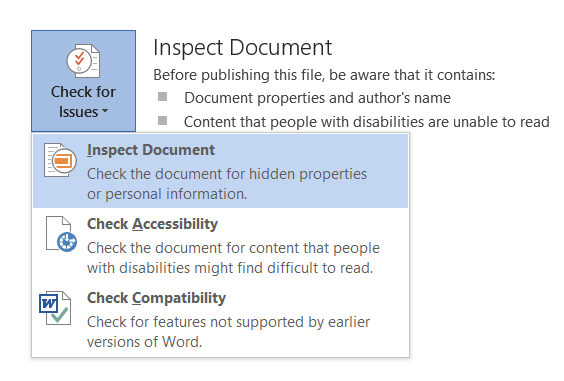The height and width of the screenshot is (381, 564).
Task: Click 'Check for features not supported' description
Action: pyautogui.click(x=228, y=322)
